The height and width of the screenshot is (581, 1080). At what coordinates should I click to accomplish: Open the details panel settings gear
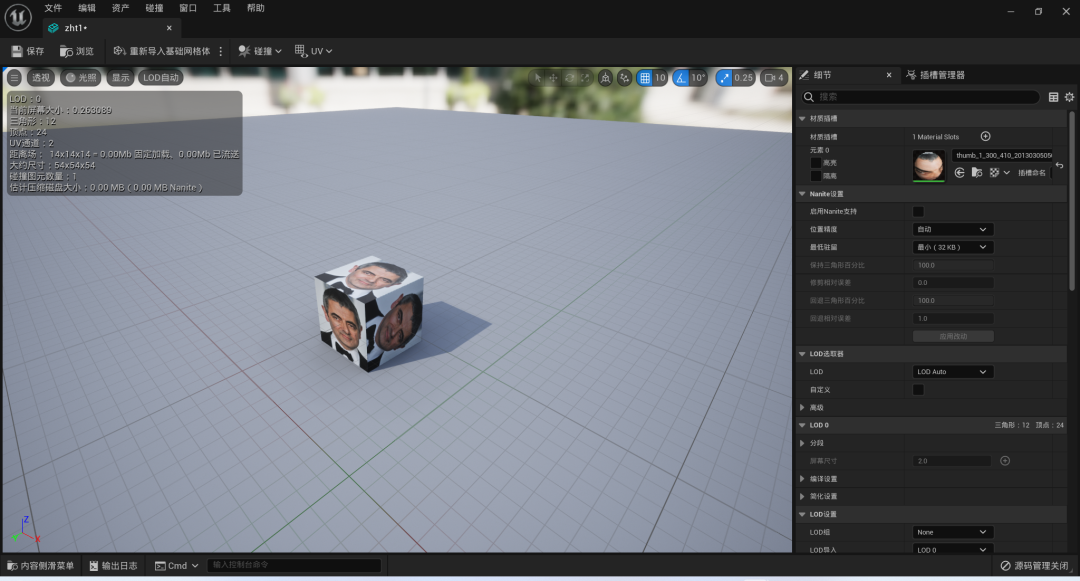[1069, 97]
